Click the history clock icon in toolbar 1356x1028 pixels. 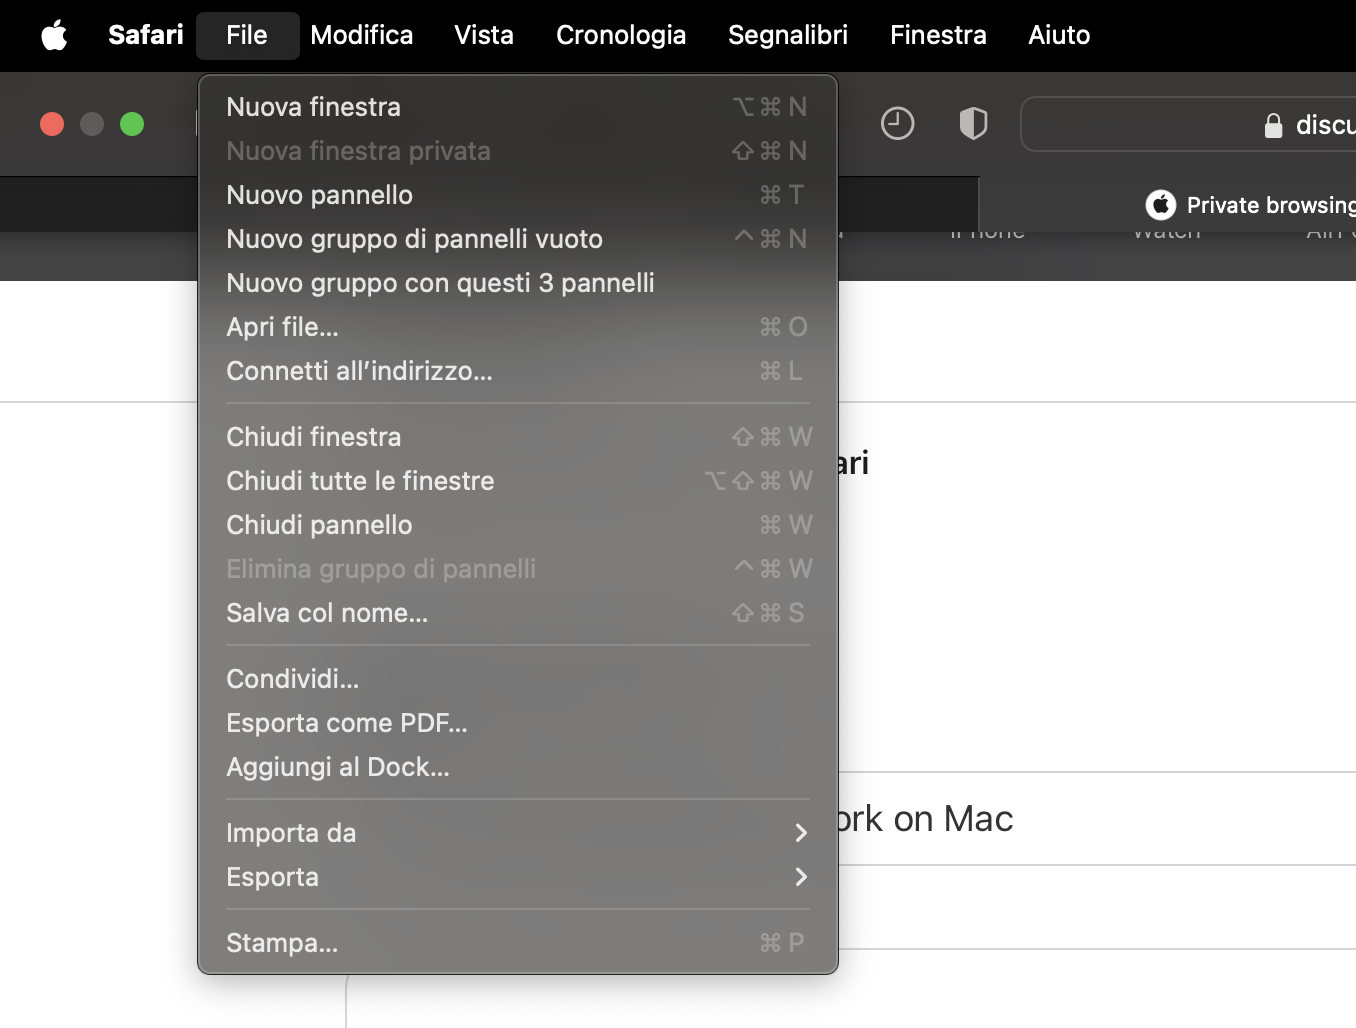point(897,124)
